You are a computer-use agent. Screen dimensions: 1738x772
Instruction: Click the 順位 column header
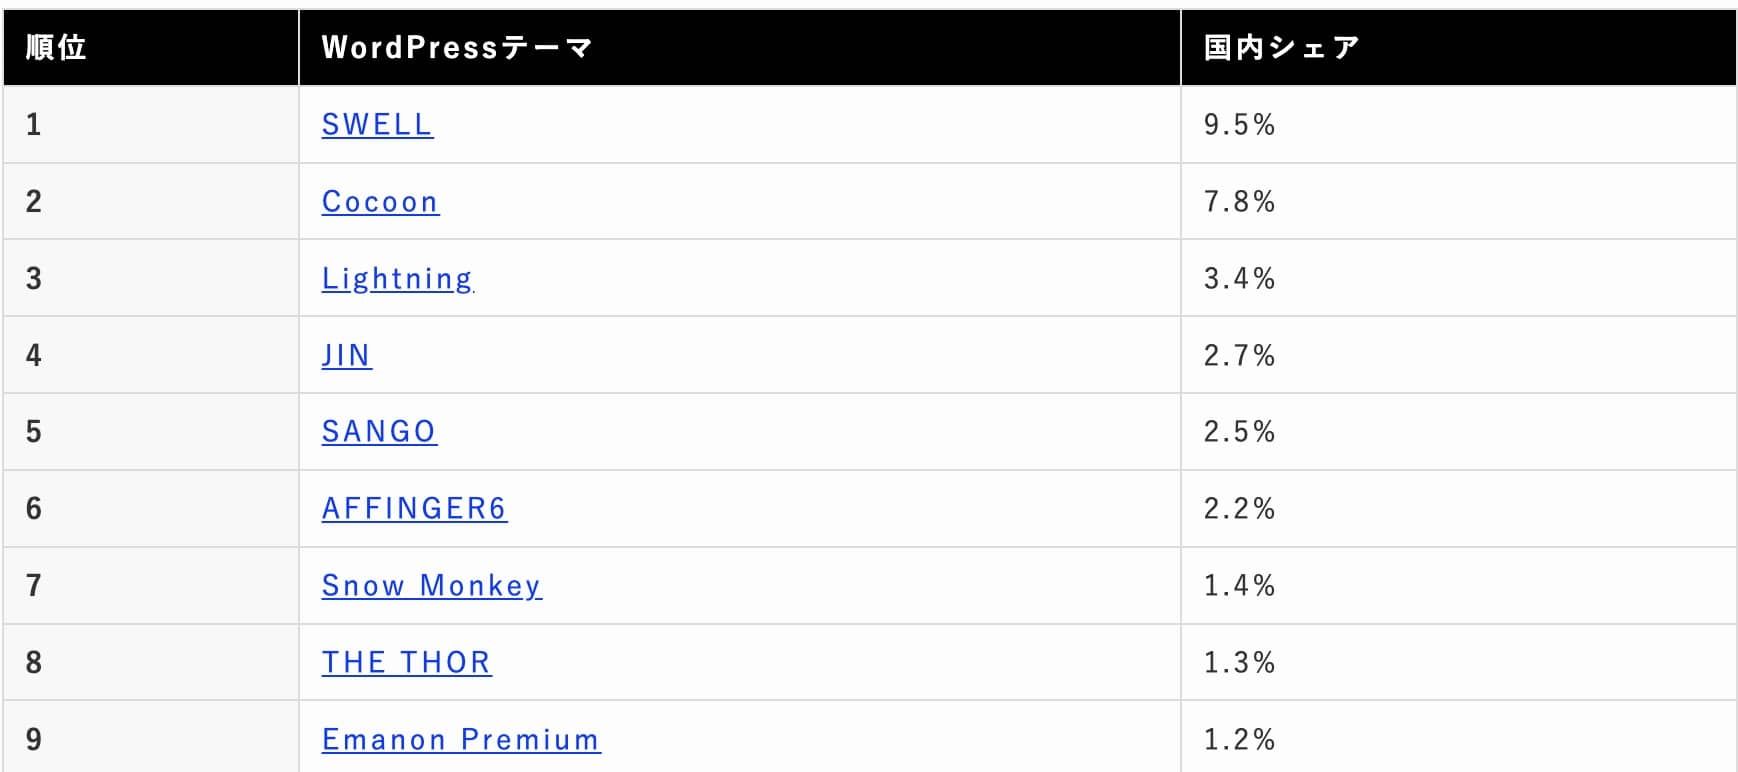click(x=56, y=47)
